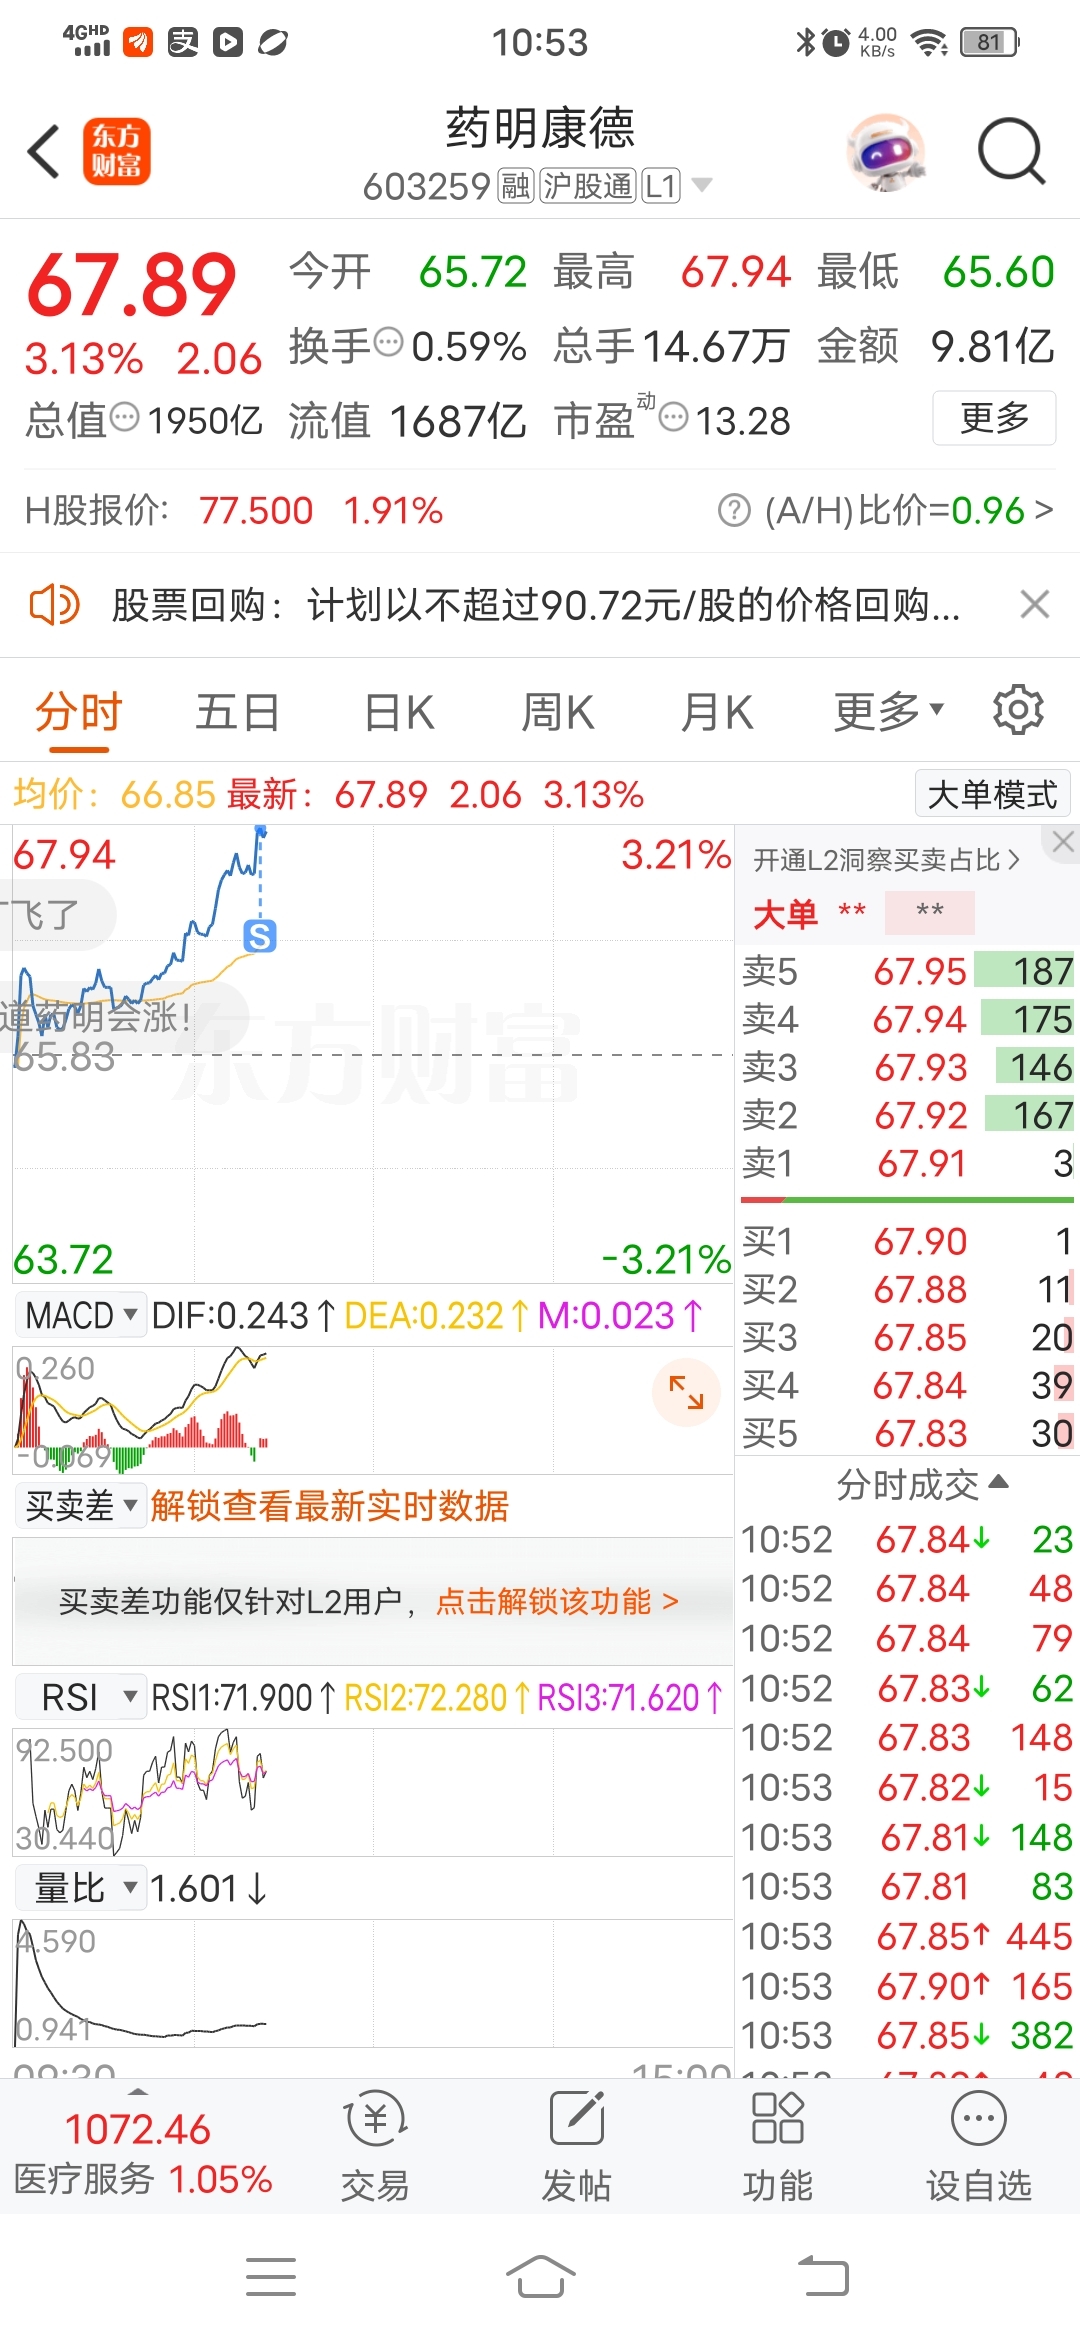Click the 更多 quote details button
The image size is (1080, 2340).
[994, 418]
